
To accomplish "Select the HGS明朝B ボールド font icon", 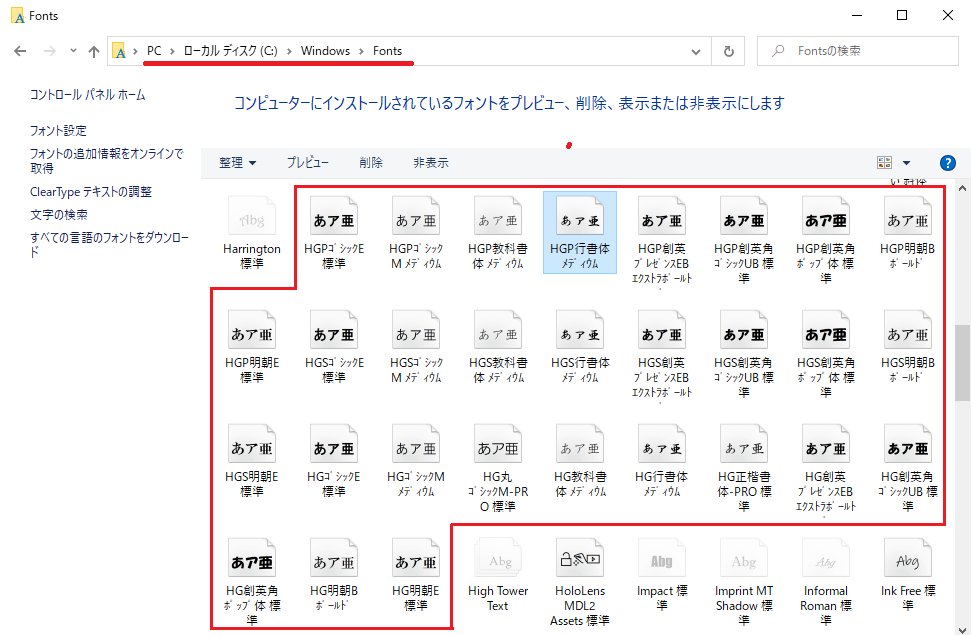I will [x=908, y=331].
